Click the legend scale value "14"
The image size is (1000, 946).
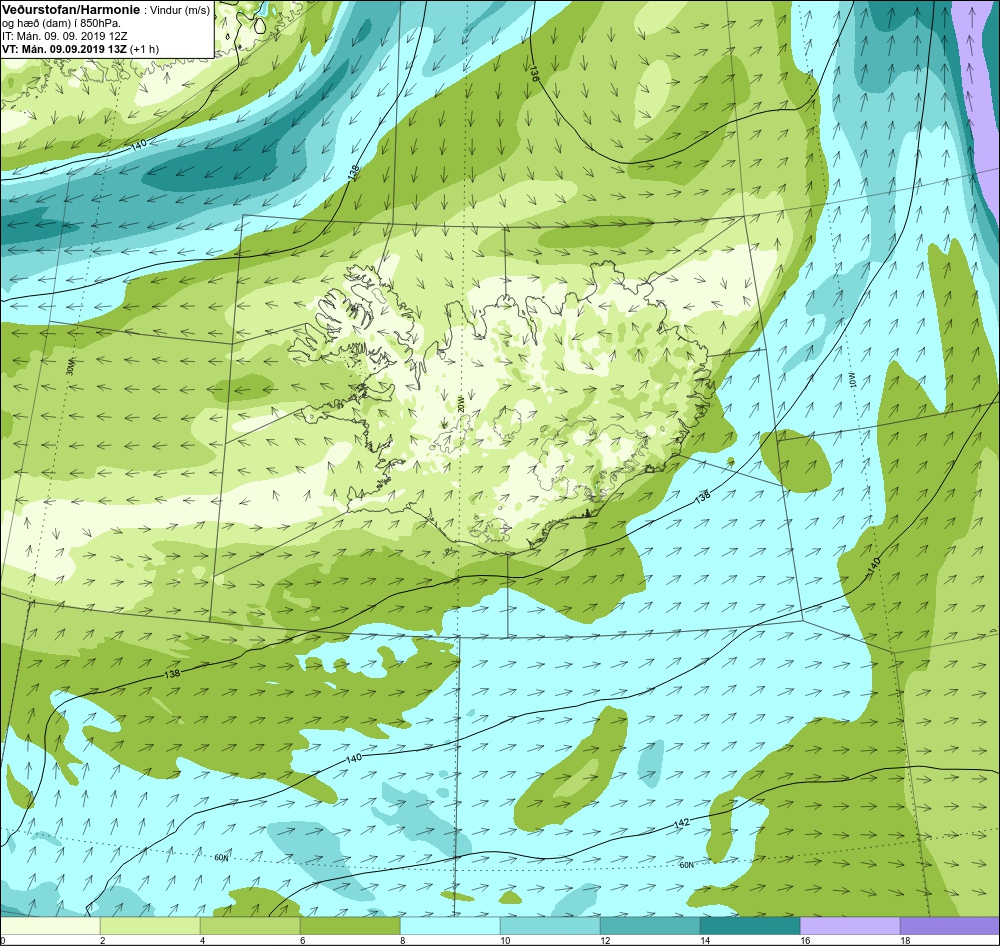click(x=705, y=940)
